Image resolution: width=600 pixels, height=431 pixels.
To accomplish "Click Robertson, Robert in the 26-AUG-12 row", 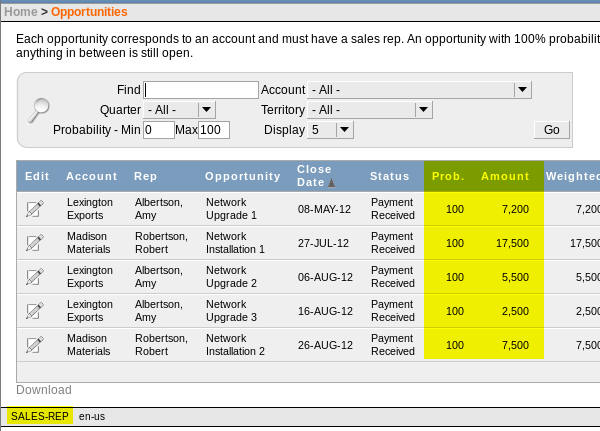I will (x=161, y=344).
